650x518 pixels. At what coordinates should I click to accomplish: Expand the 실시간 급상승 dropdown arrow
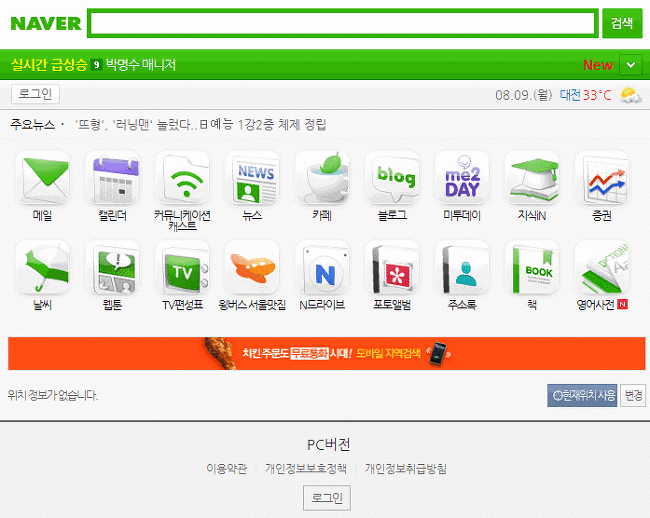631,65
